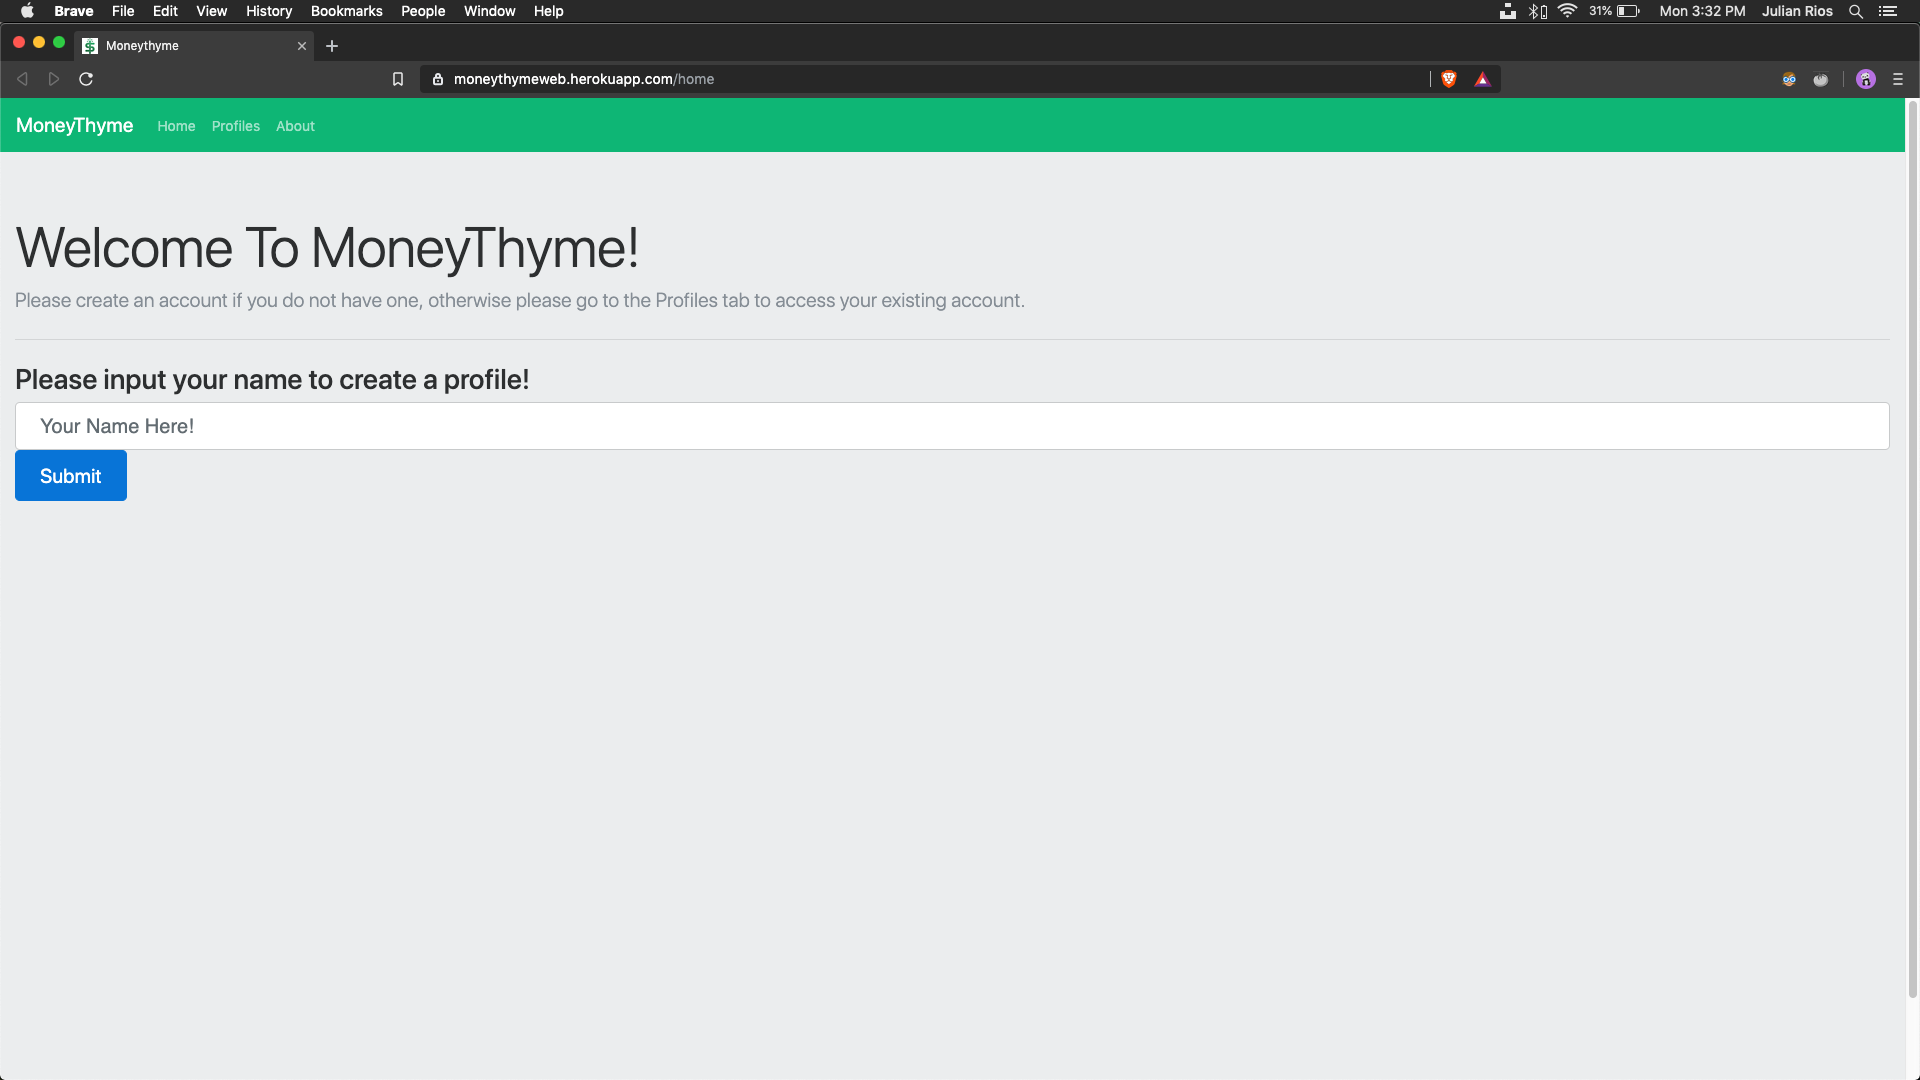Viewport: 1920px width, 1080px height.
Task: Click the Welcome To MoneyThyme! heading
Action: coord(327,248)
